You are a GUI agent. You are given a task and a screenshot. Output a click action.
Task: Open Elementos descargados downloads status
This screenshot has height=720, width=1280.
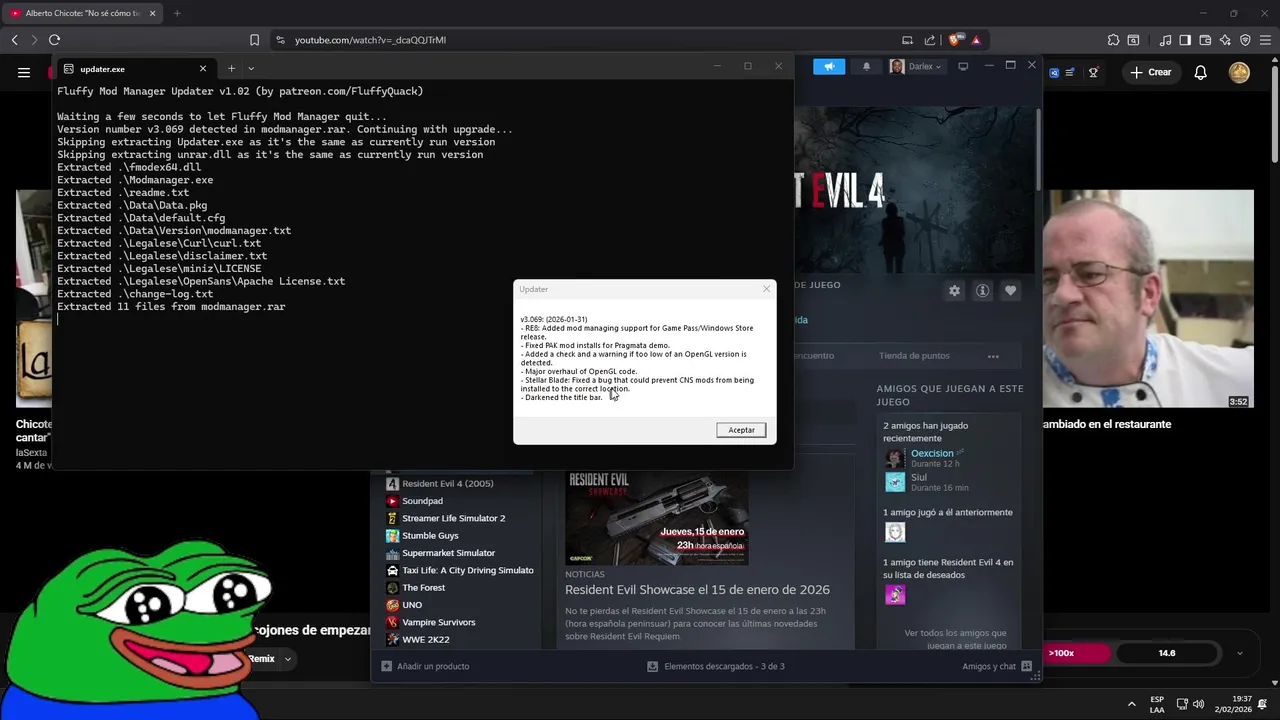[x=716, y=666]
